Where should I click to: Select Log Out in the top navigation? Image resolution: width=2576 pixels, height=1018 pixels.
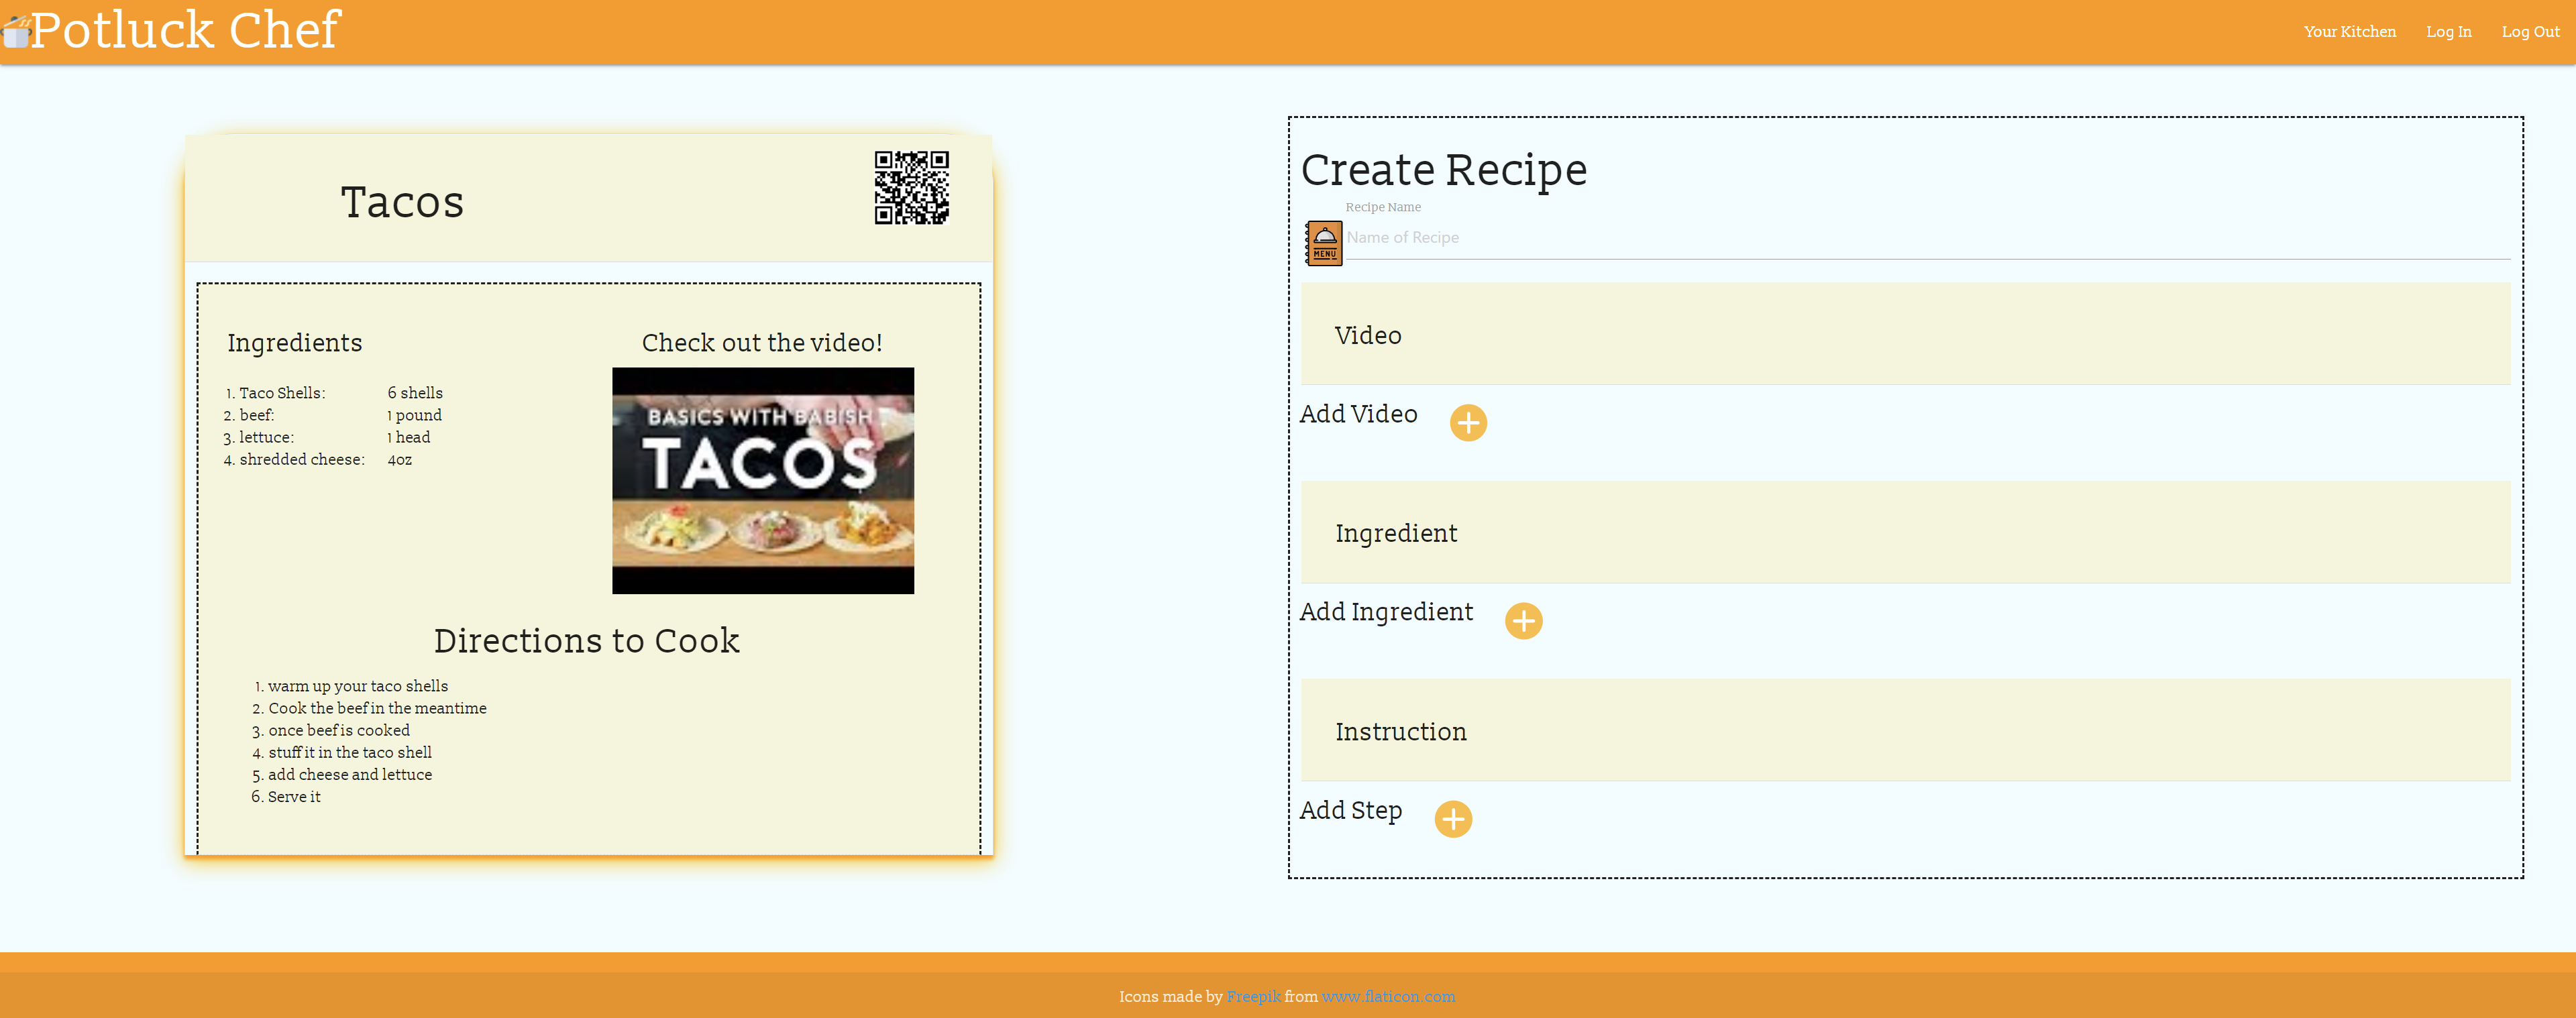point(2530,32)
